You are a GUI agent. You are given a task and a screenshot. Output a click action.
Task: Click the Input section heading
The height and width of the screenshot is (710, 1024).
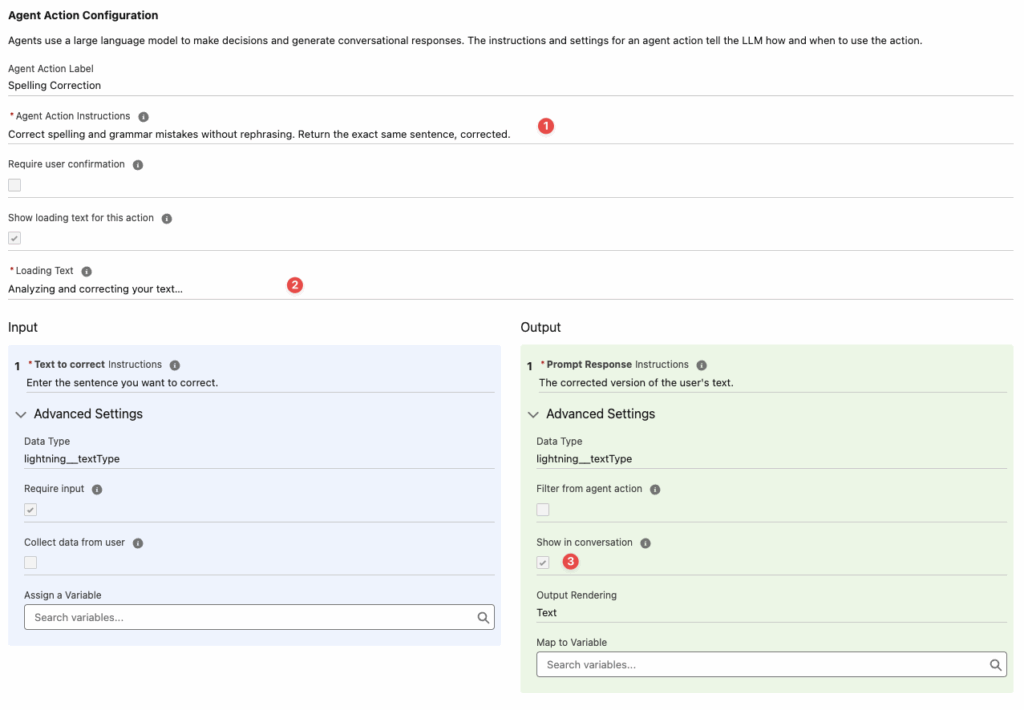click(23, 328)
